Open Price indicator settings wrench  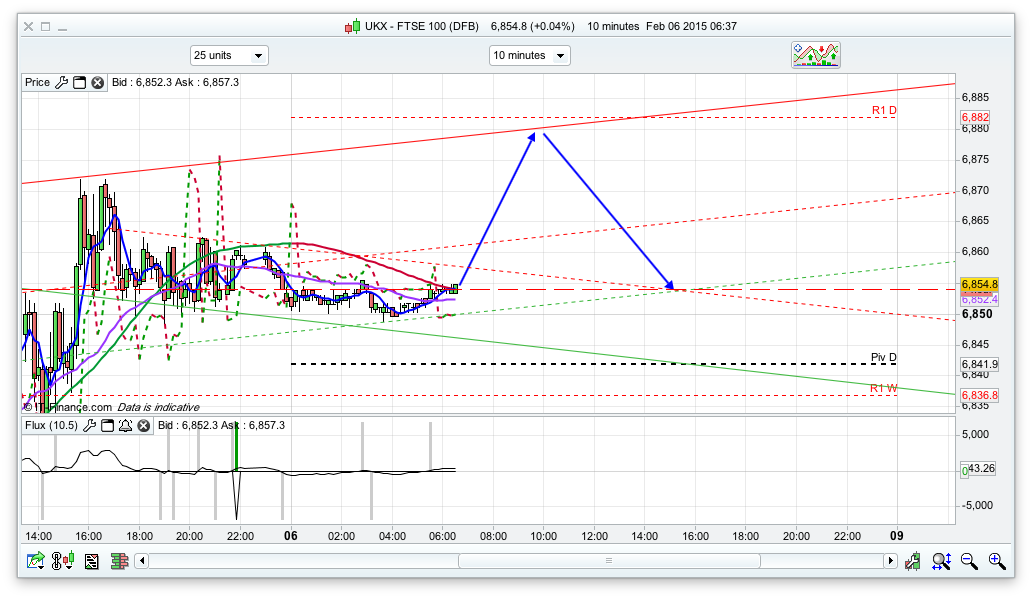pyautogui.click(x=62, y=83)
